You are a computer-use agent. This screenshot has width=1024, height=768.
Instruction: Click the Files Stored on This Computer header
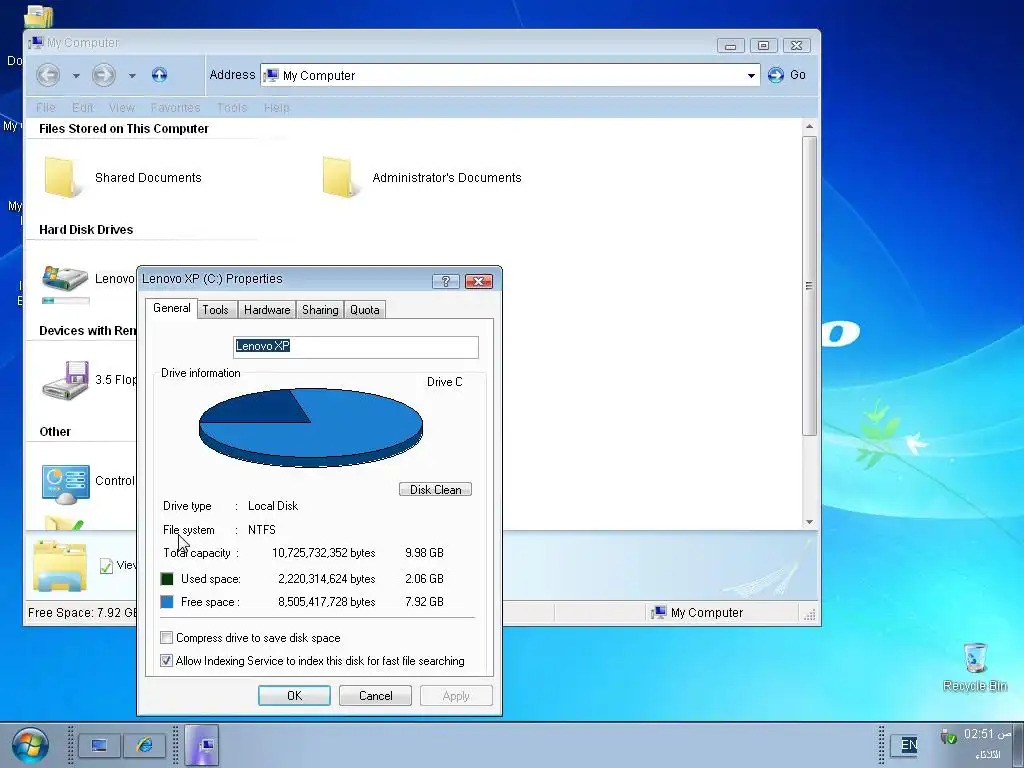pos(123,129)
